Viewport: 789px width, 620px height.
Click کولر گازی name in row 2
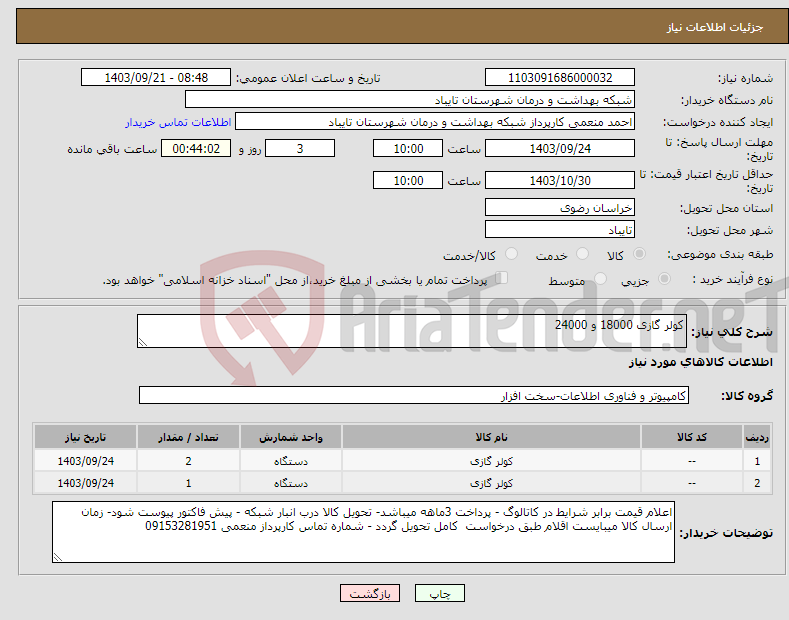[491, 483]
